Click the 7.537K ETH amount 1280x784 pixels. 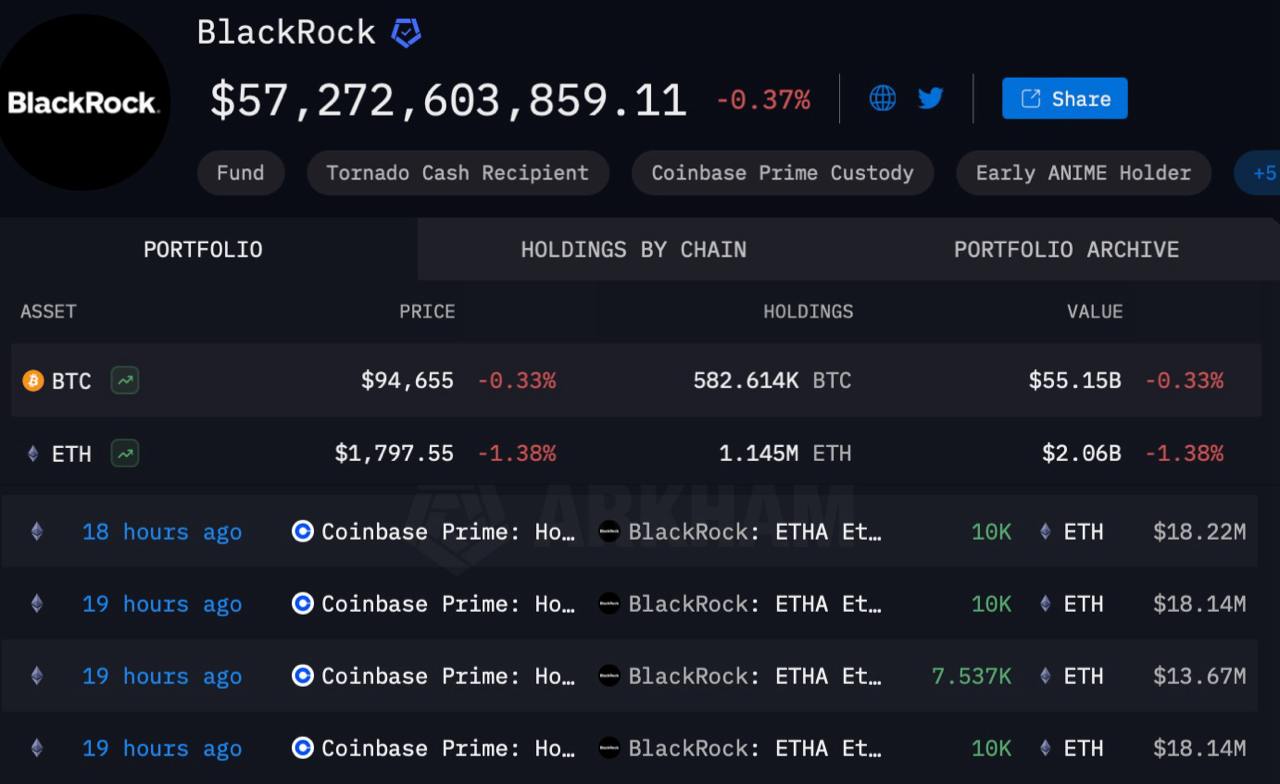[x=971, y=676]
